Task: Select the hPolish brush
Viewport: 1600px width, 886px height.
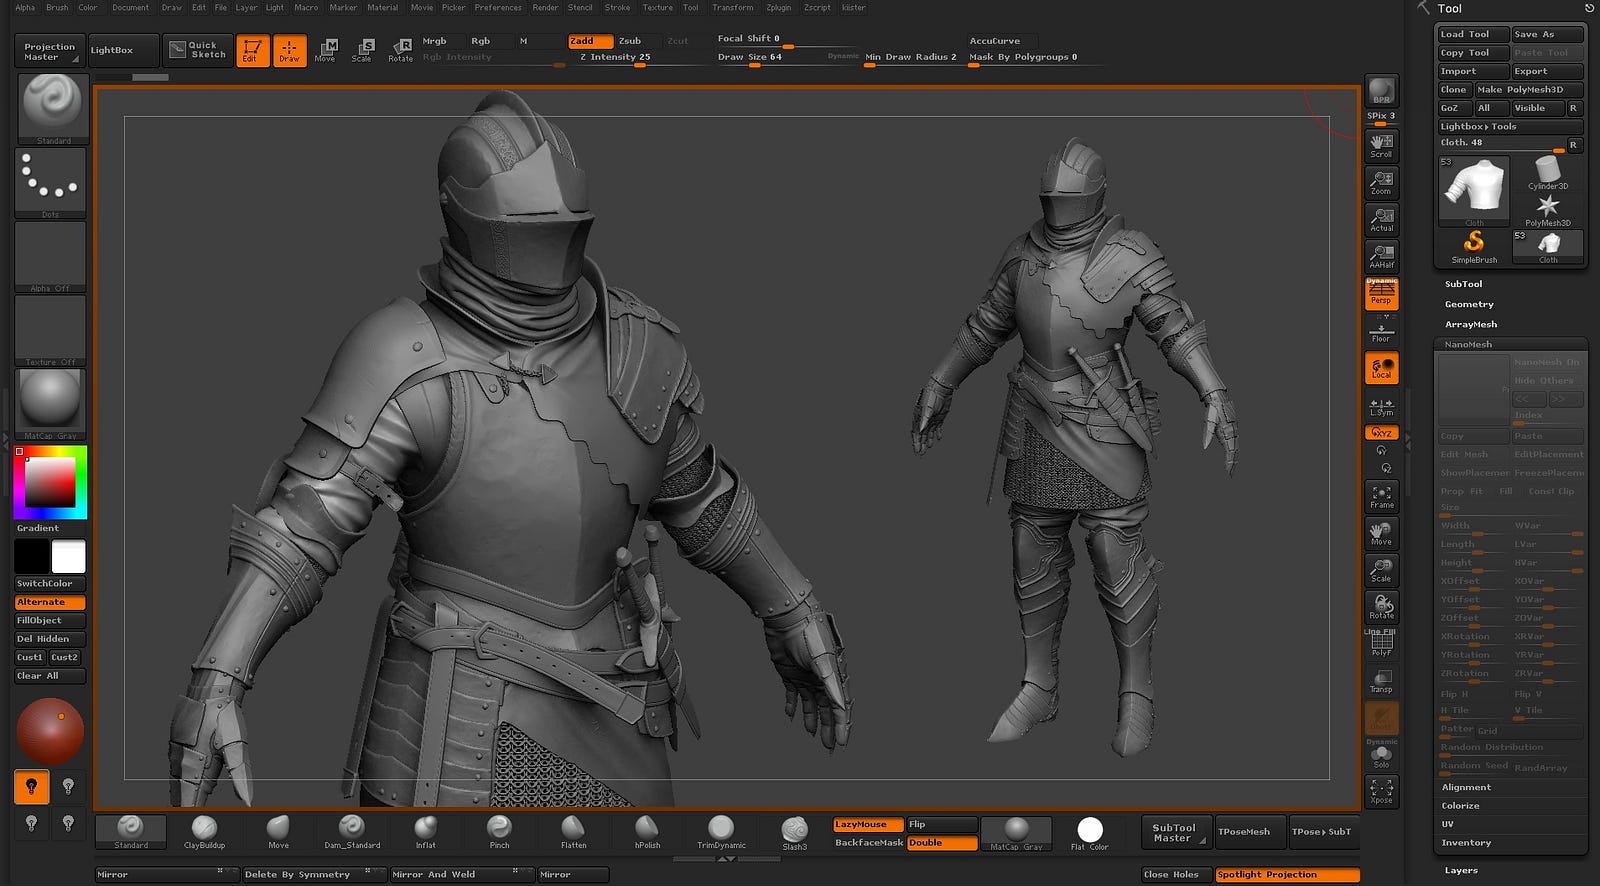Action: (x=647, y=830)
